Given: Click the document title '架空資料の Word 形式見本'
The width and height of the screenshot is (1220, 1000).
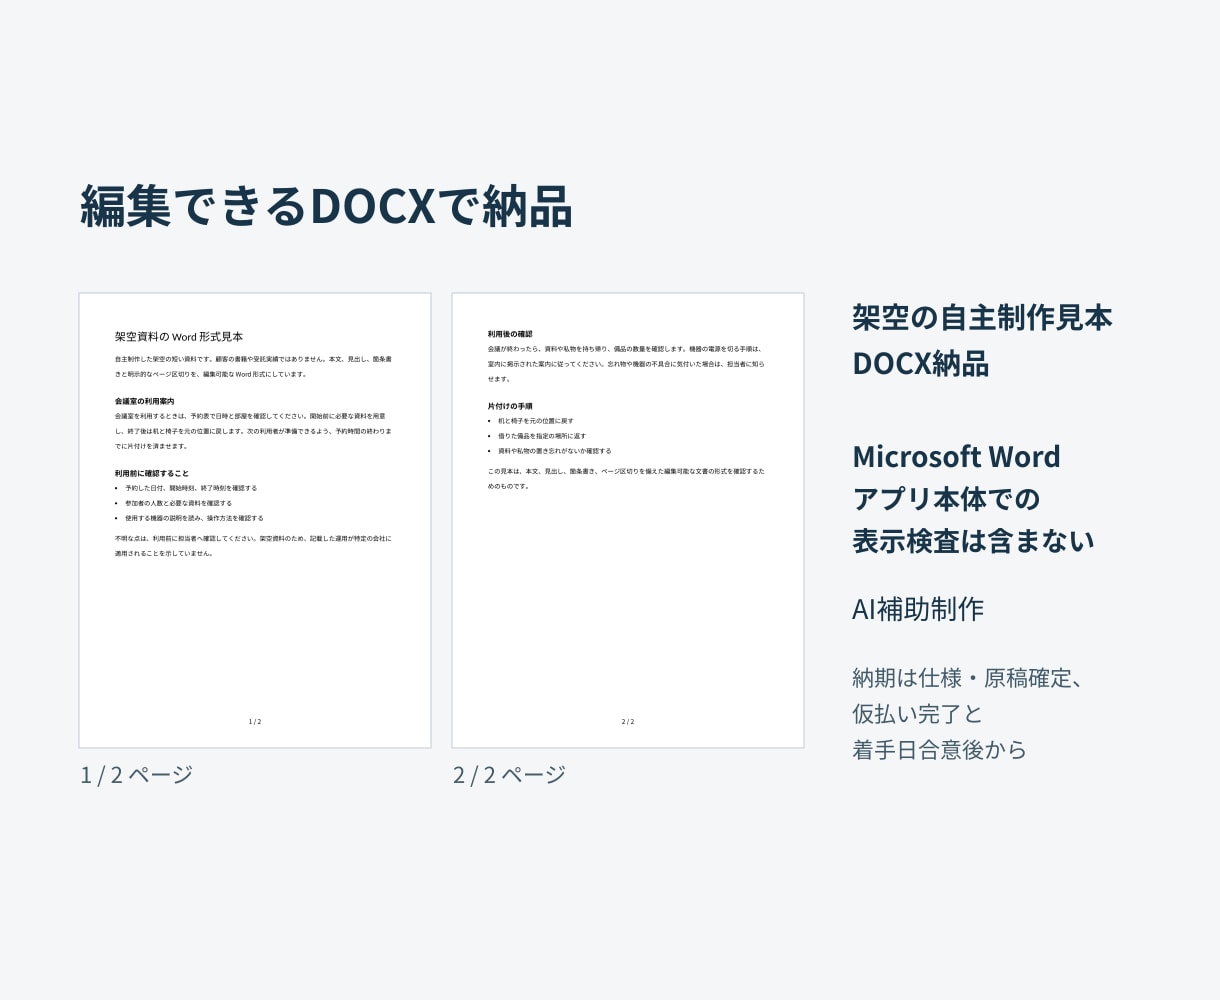Looking at the screenshot, I should 179,337.
